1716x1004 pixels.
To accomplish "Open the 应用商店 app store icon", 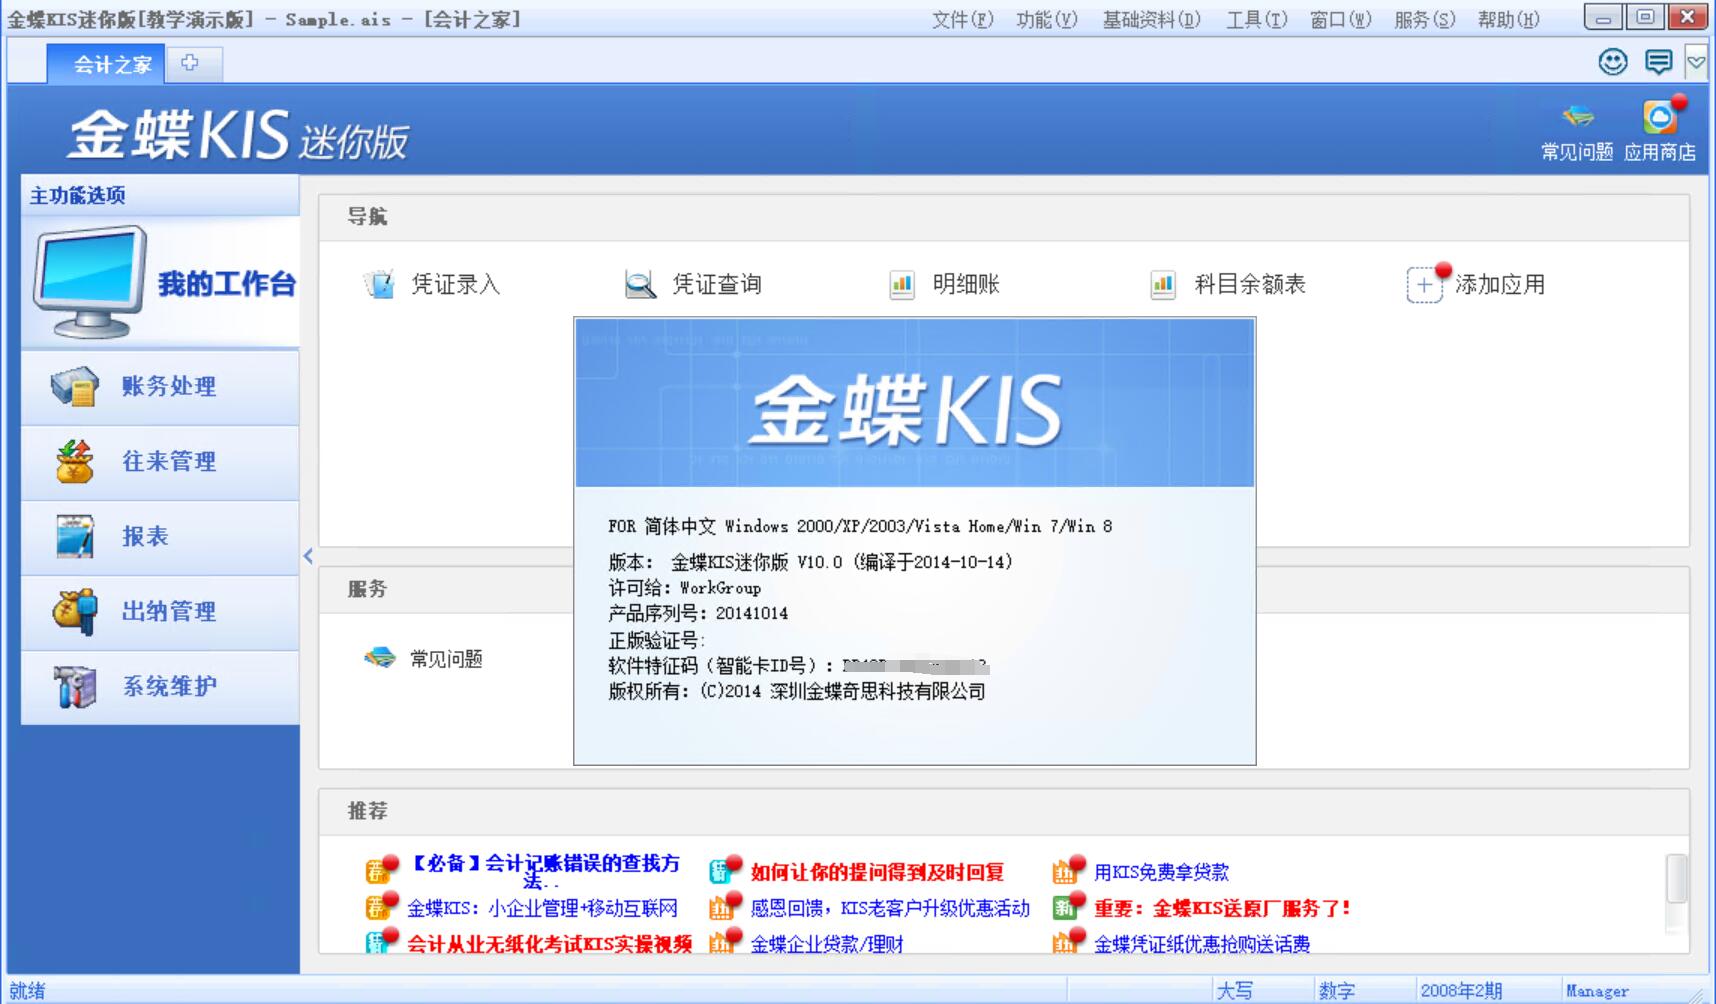I will pyautogui.click(x=1660, y=131).
